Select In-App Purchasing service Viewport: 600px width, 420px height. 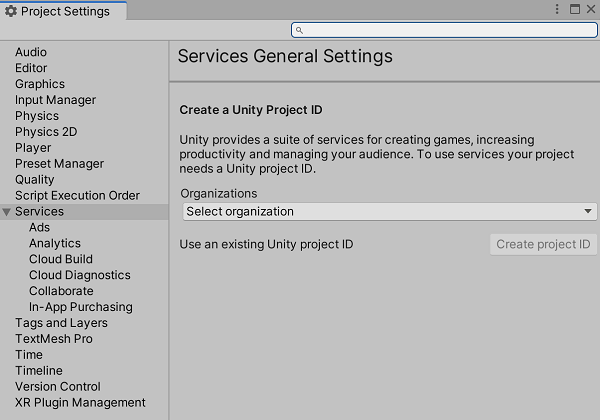pos(80,307)
